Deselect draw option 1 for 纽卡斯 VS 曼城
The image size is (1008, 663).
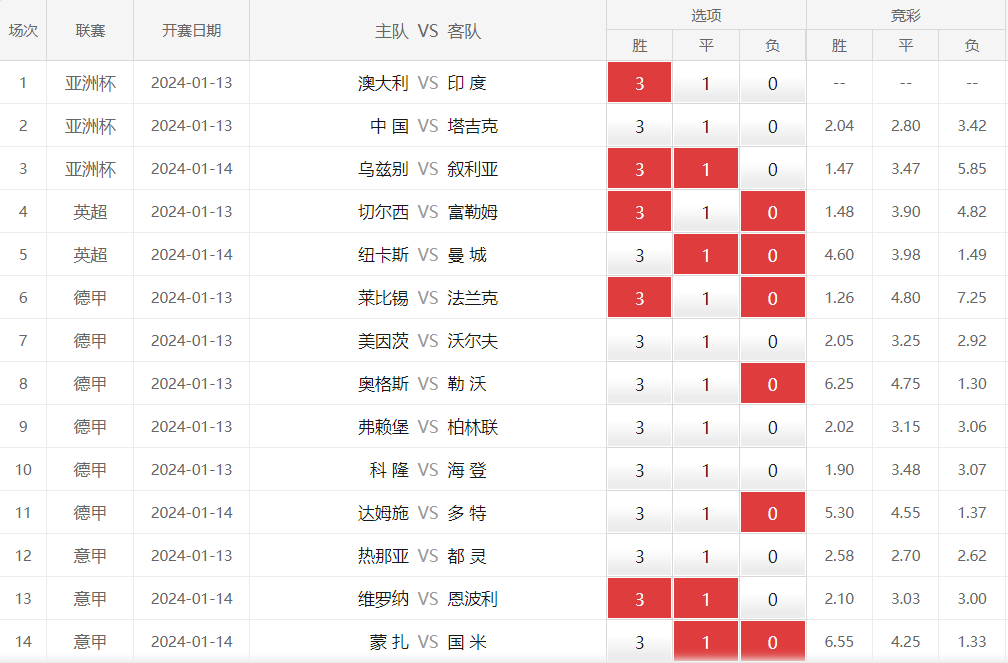pyautogui.click(x=706, y=255)
